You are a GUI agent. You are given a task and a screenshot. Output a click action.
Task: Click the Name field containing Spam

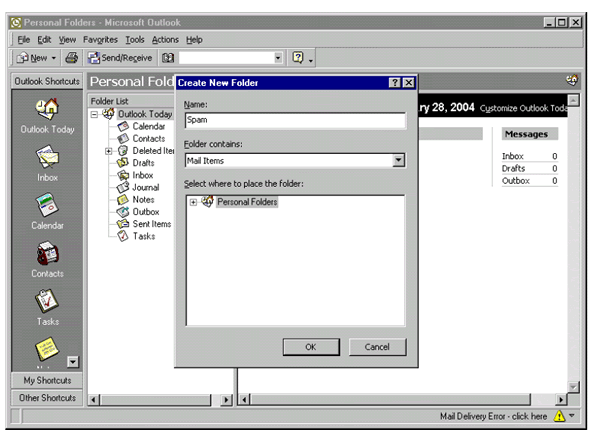coord(295,120)
